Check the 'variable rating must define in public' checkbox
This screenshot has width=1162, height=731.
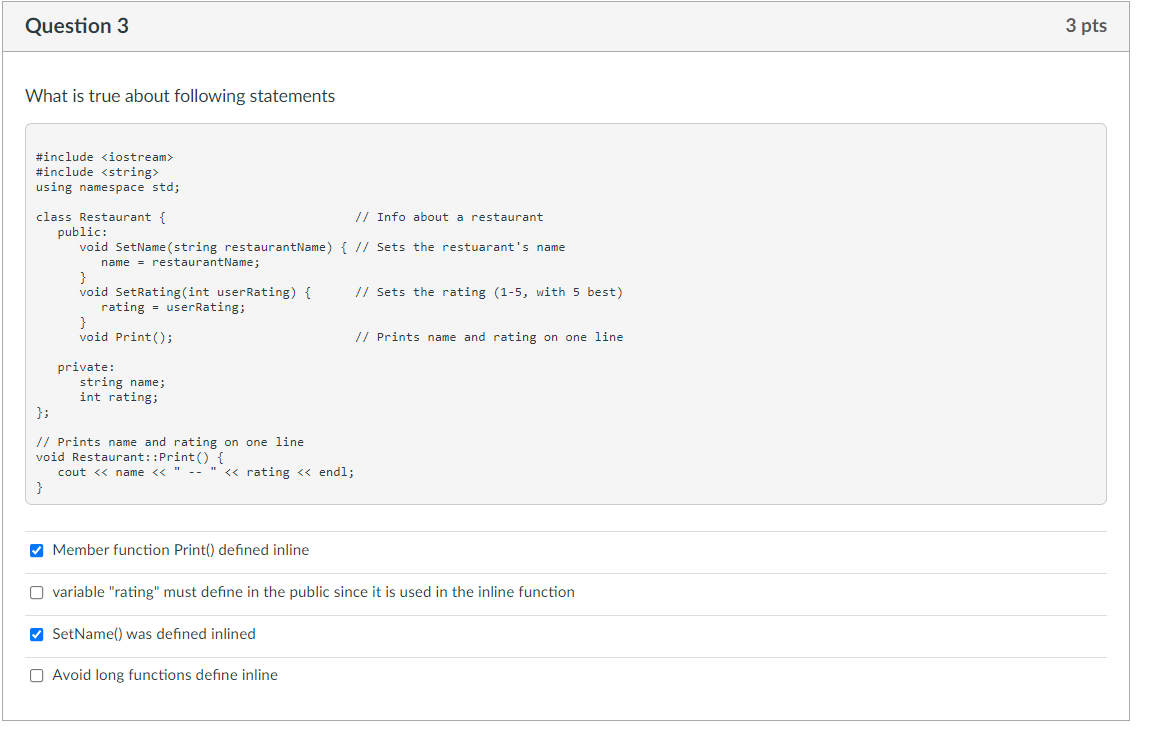coord(36,592)
